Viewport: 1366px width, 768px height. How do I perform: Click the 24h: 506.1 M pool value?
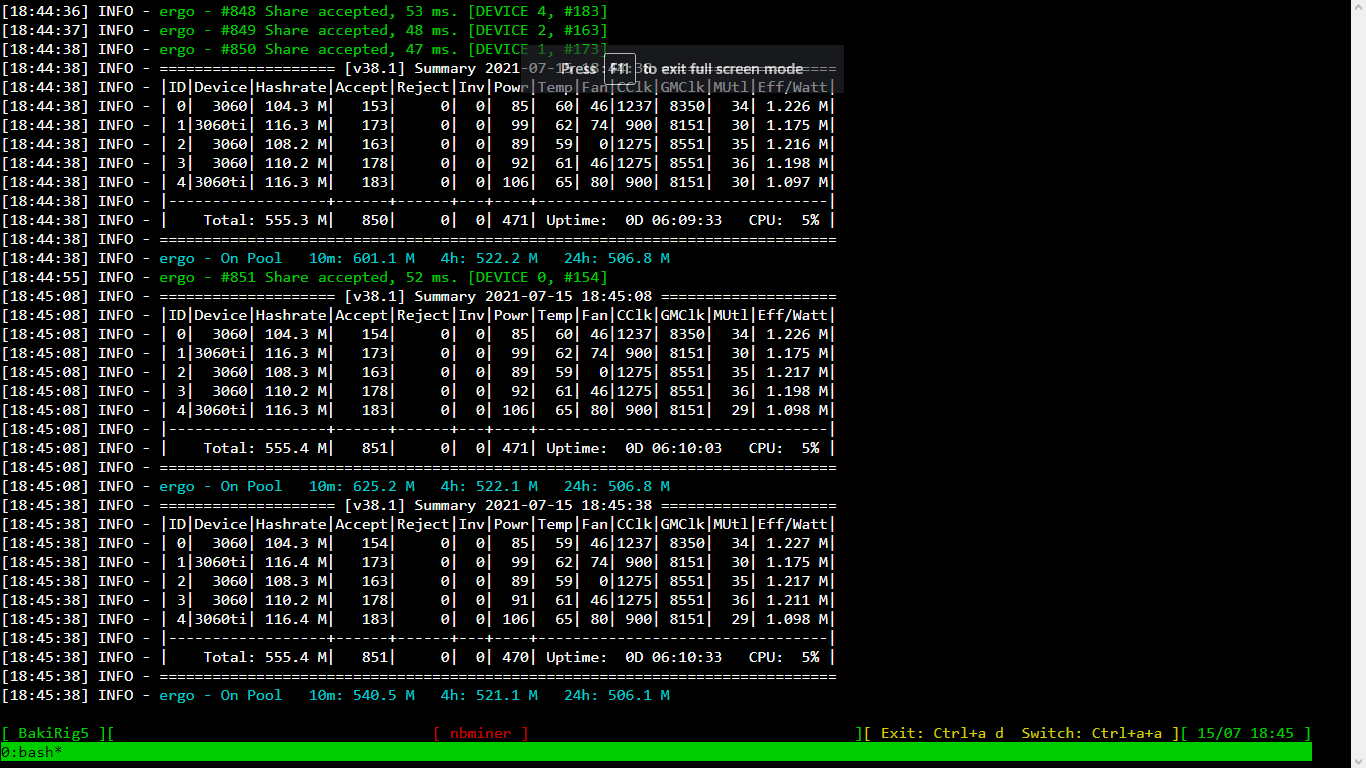pyautogui.click(x=616, y=695)
